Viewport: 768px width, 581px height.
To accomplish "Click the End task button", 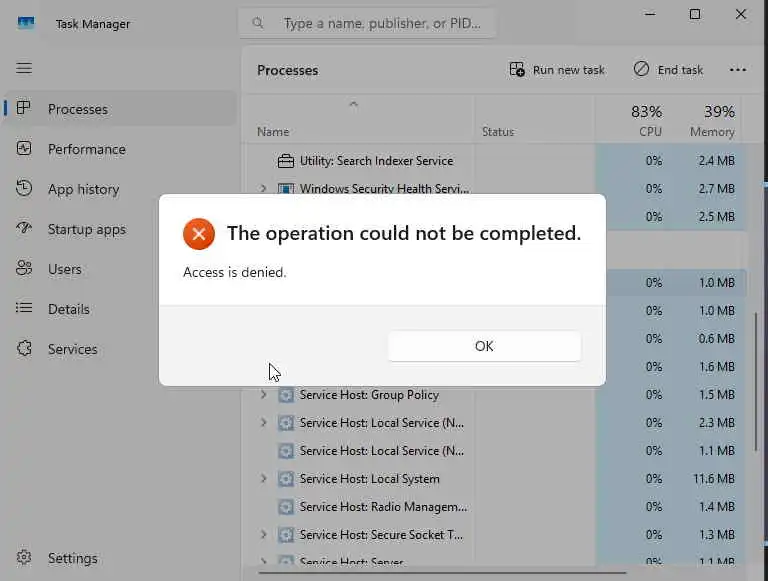I will tap(668, 70).
